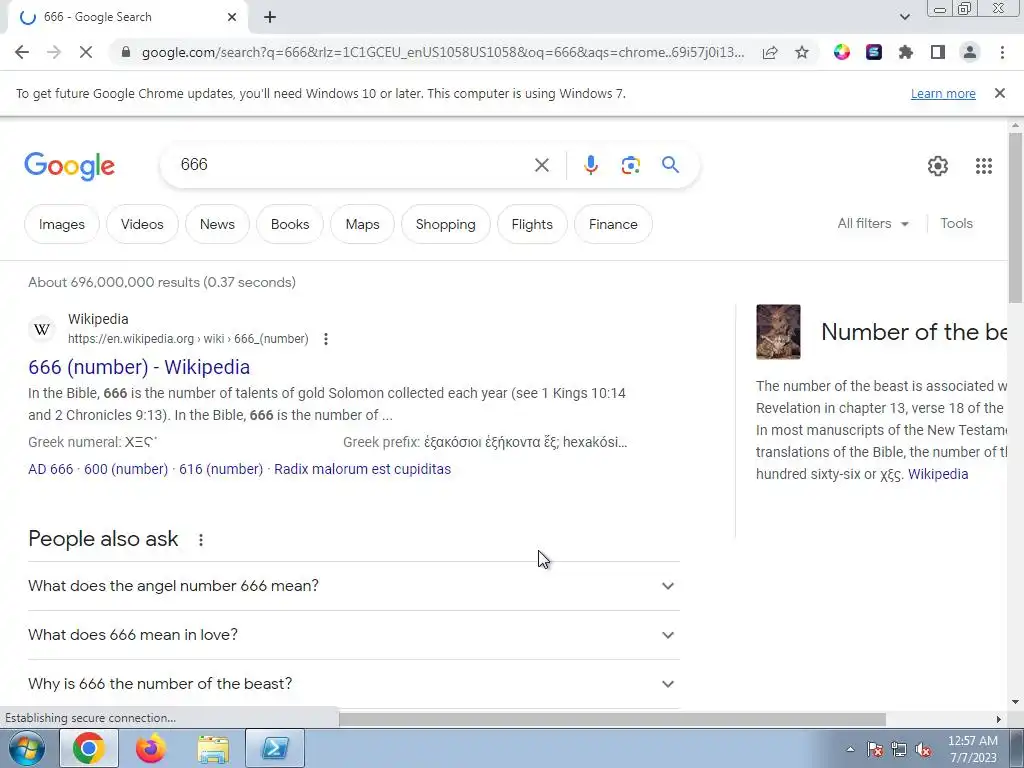Open the All filters dropdown
This screenshot has width=1024, height=768.
point(873,223)
